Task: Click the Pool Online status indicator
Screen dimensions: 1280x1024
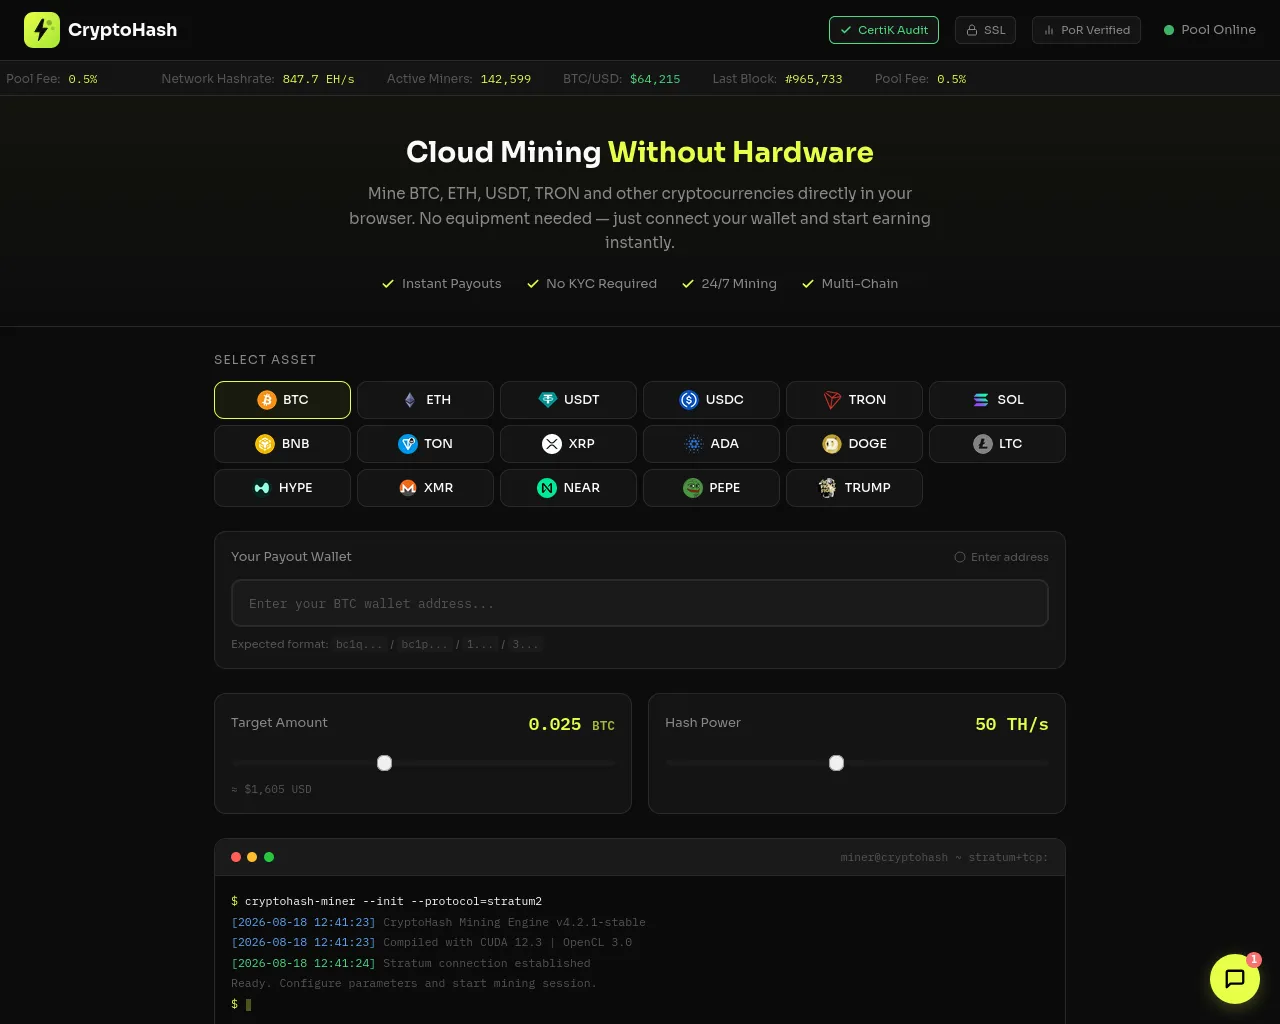Action: tap(1210, 30)
